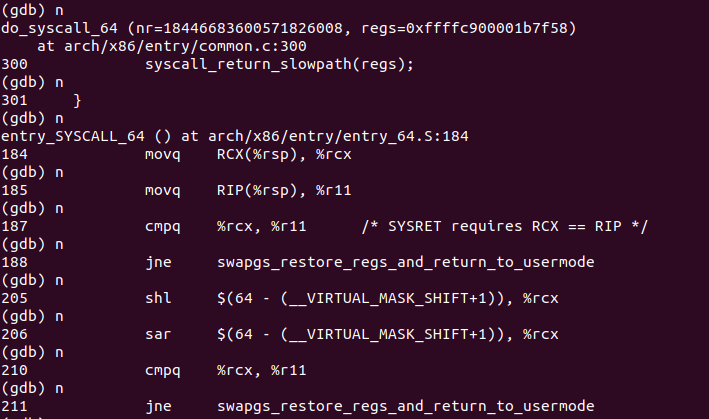Click the syscall_return_slowpath(regs); source line
This screenshot has width=709, height=419.
pyautogui.click(x=279, y=64)
